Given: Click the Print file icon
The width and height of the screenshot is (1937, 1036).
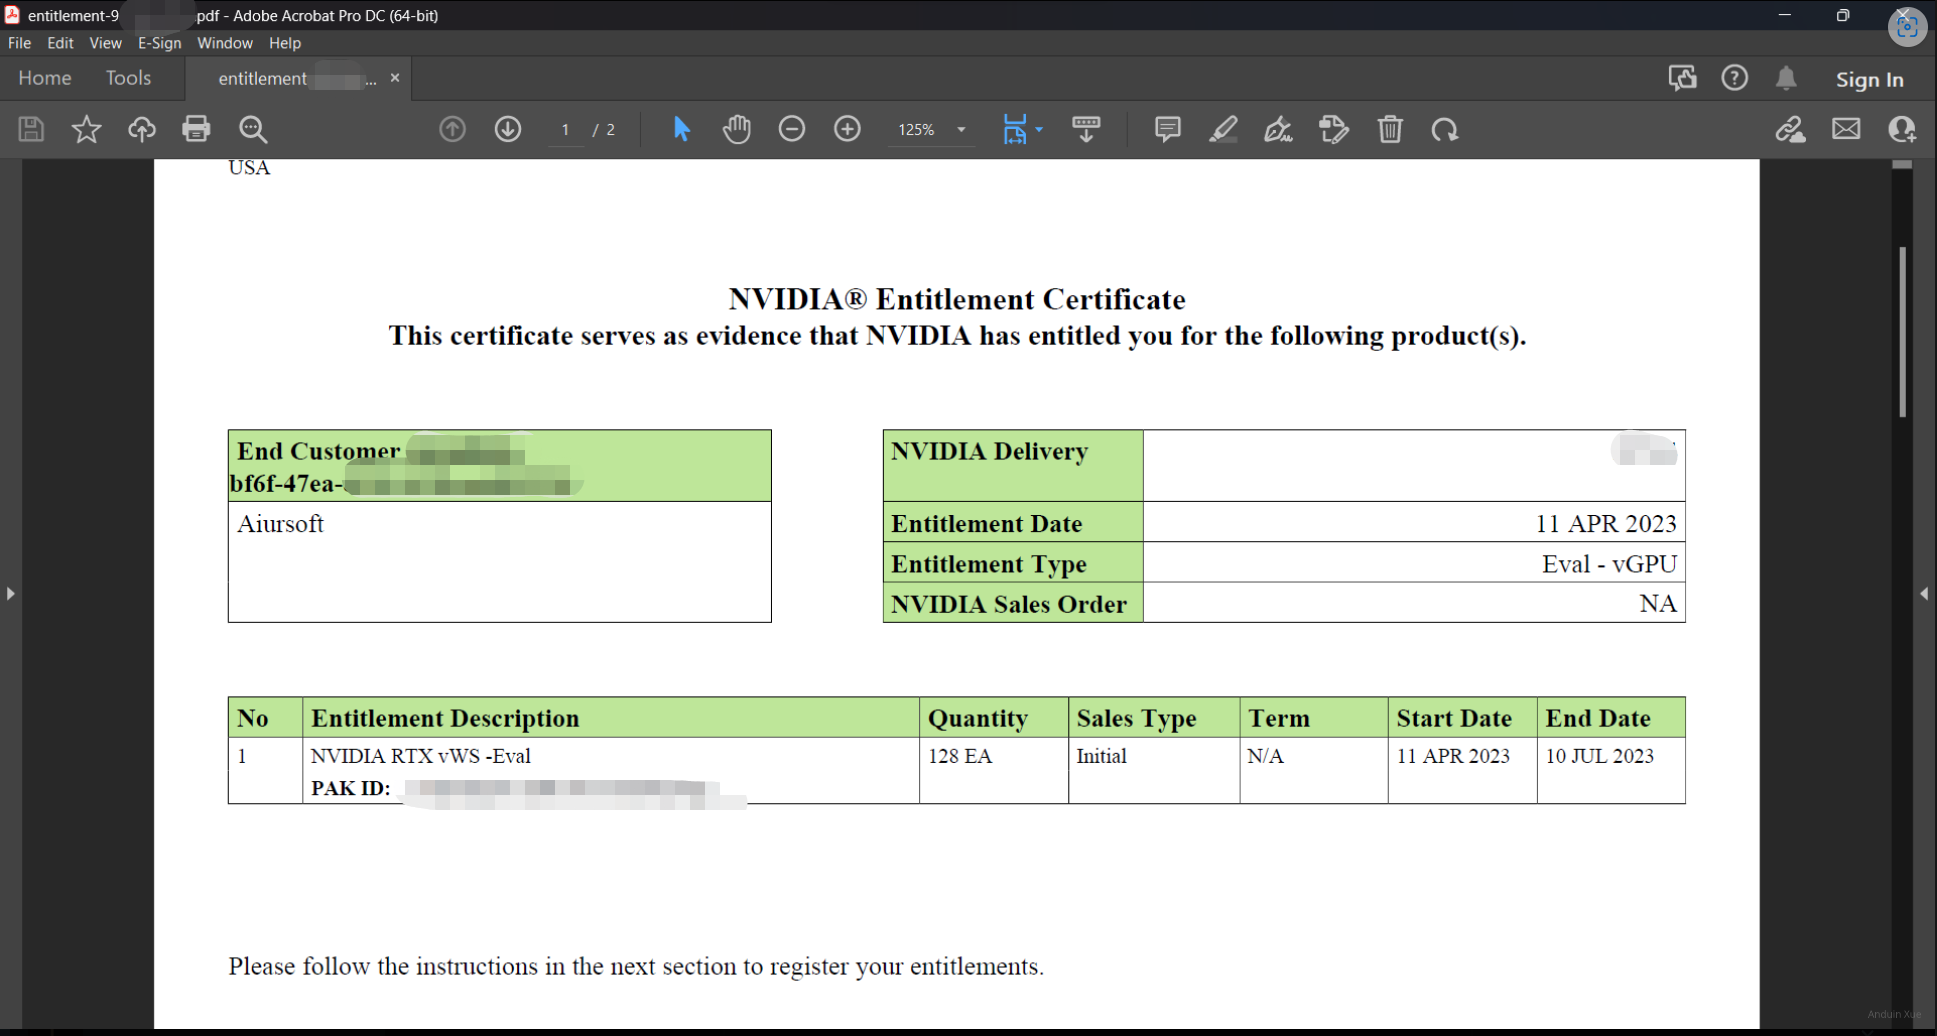Looking at the screenshot, I should [196, 129].
